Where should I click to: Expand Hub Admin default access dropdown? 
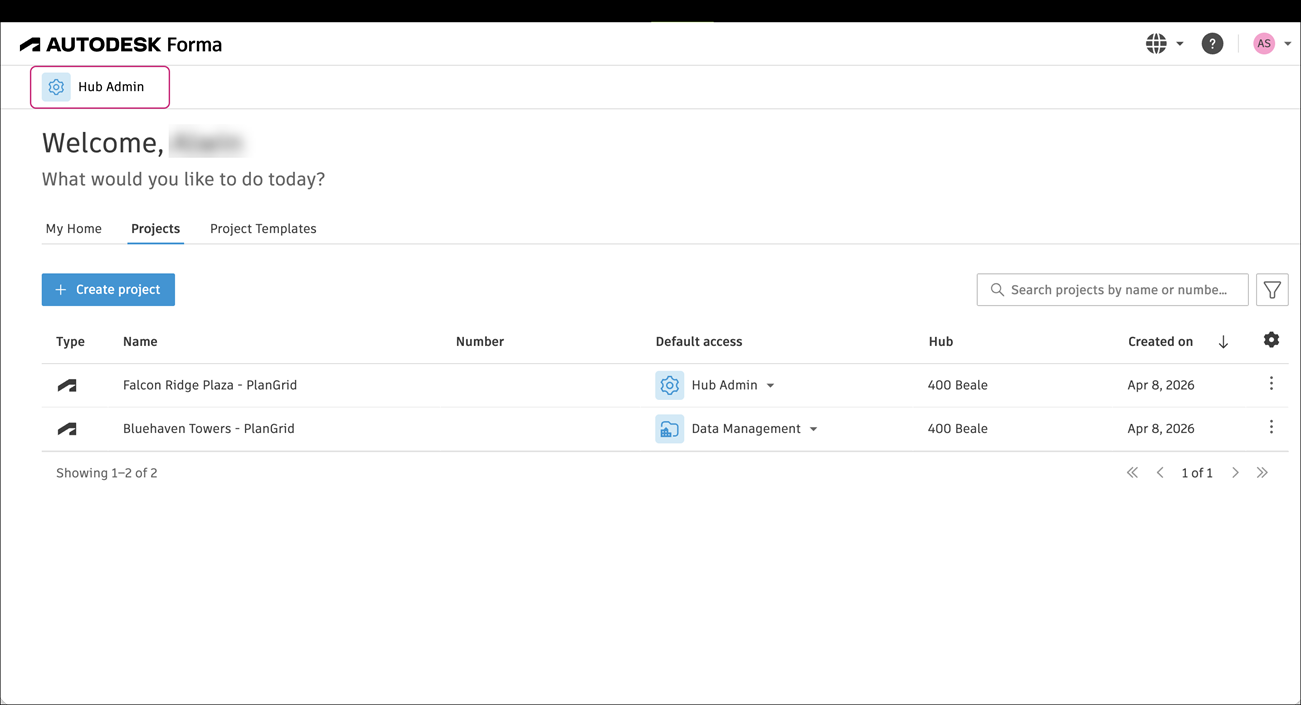point(770,386)
